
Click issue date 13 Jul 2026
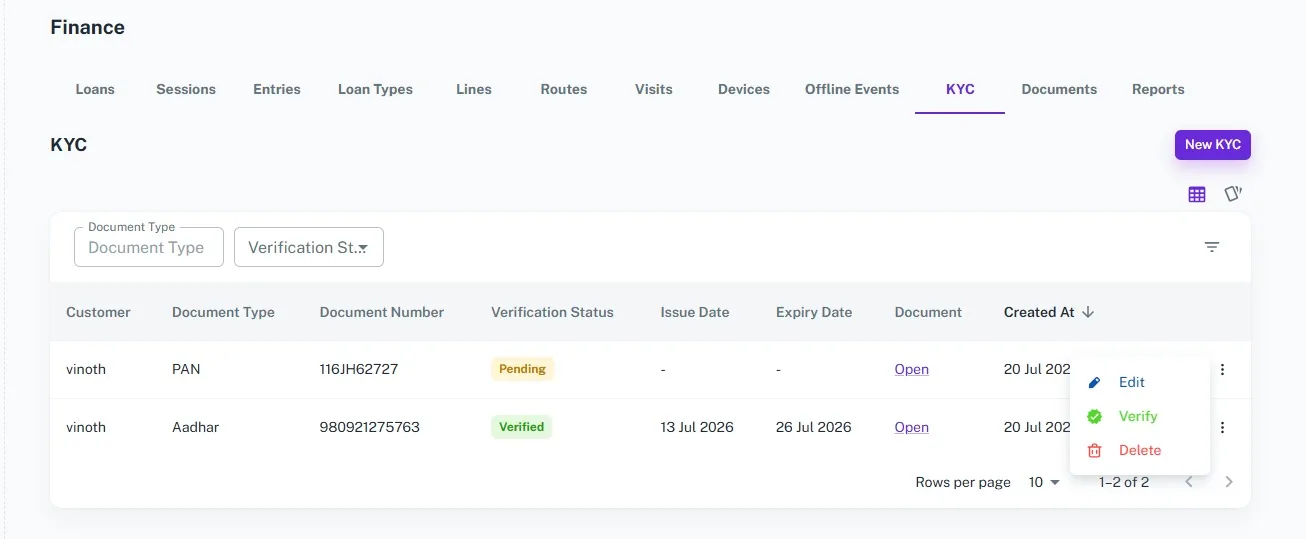[x=697, y=427]
